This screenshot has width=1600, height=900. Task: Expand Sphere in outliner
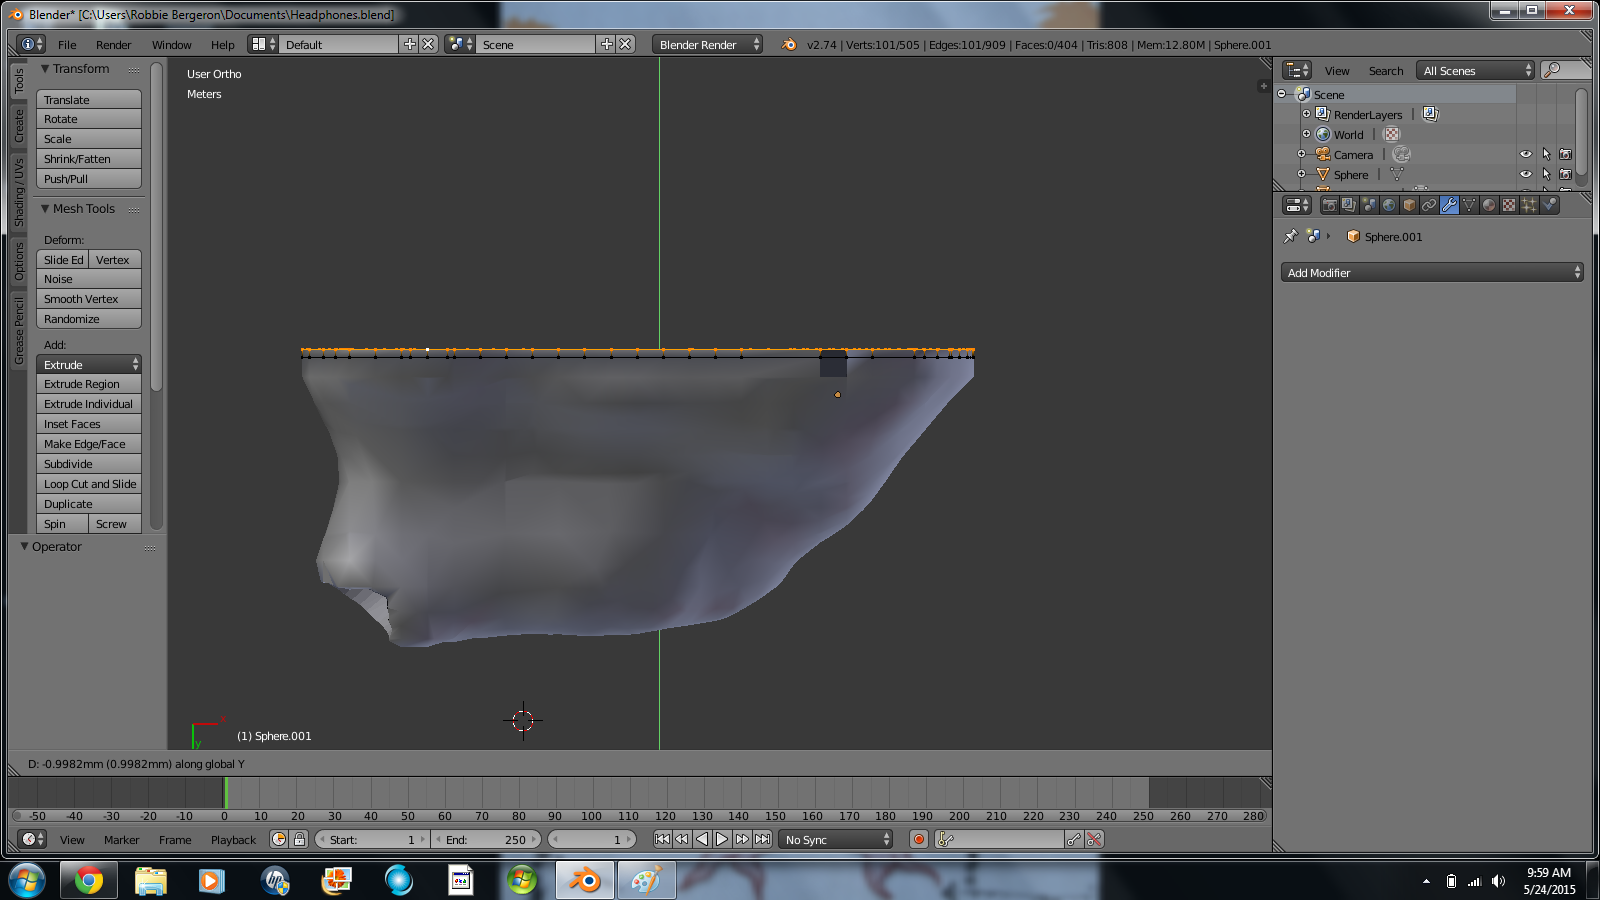1302,174
